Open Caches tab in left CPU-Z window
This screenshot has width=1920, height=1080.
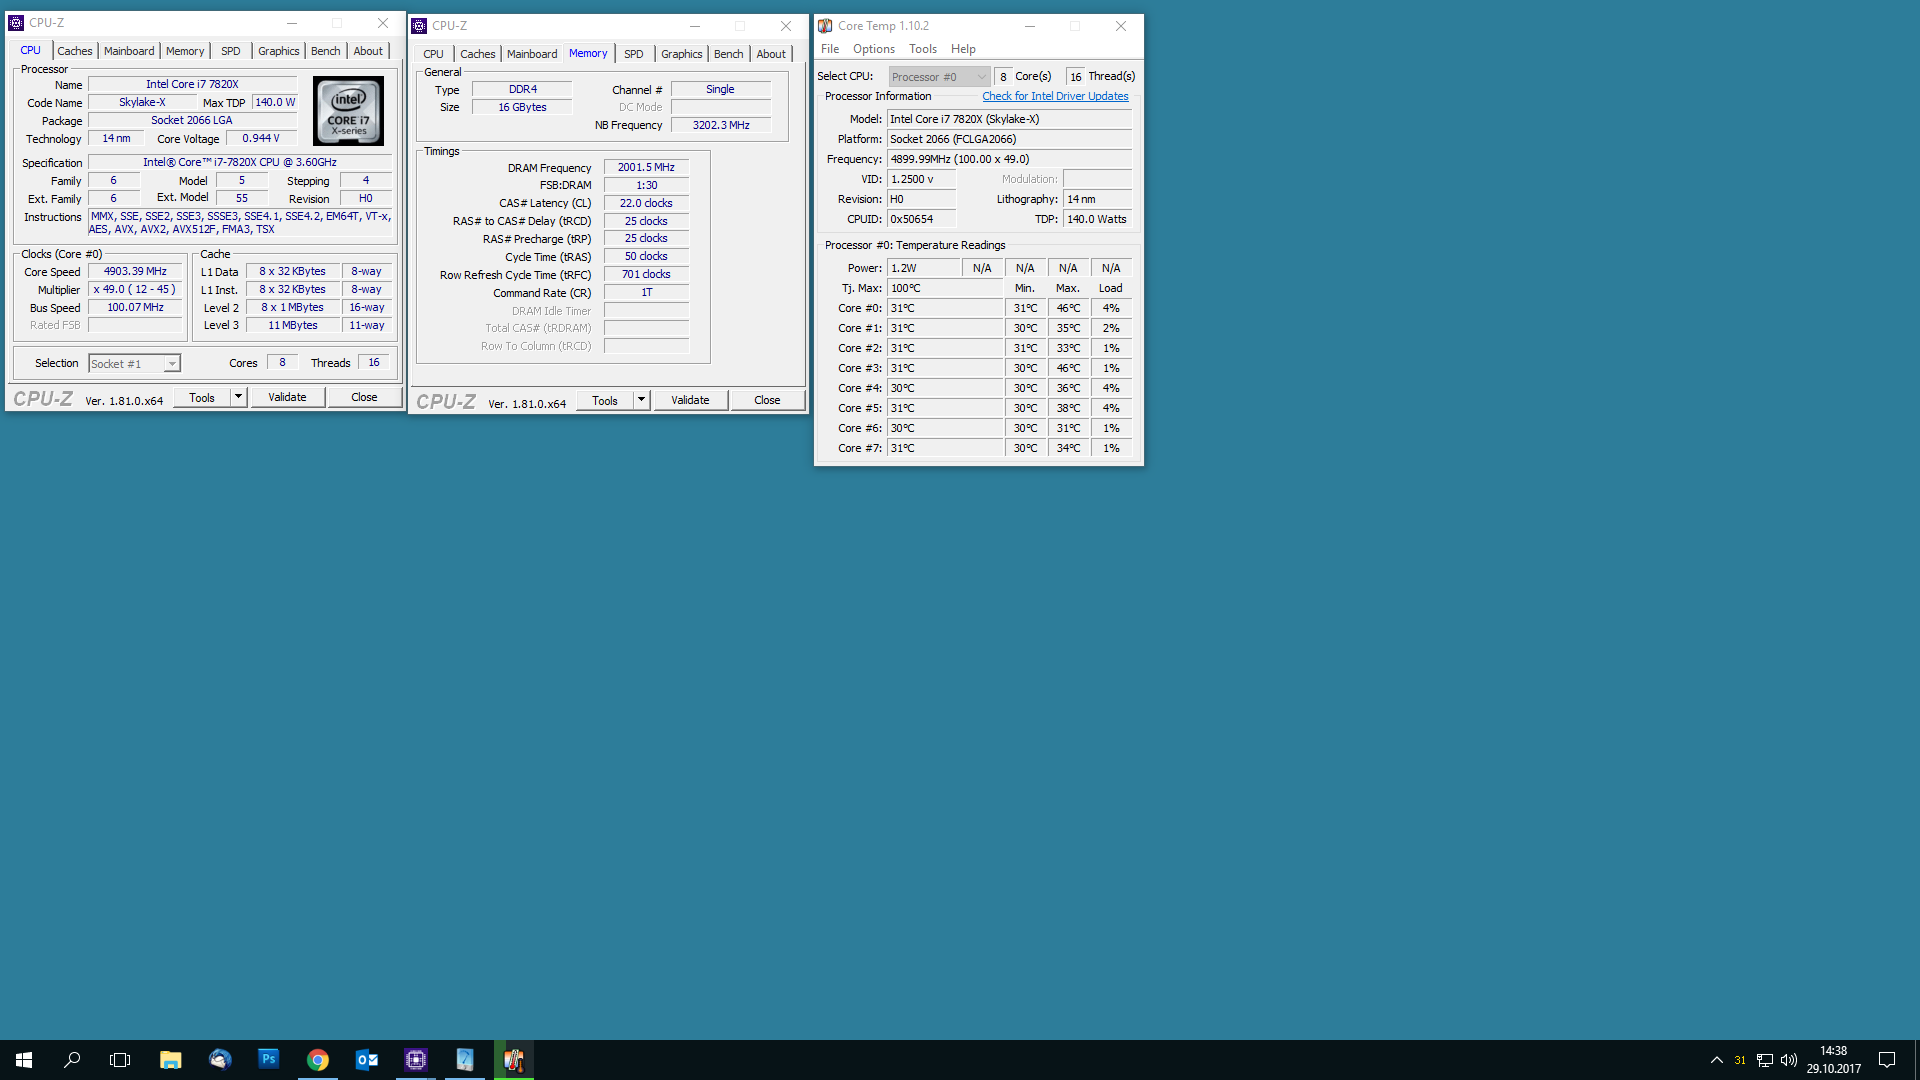[x=75, y=51]
